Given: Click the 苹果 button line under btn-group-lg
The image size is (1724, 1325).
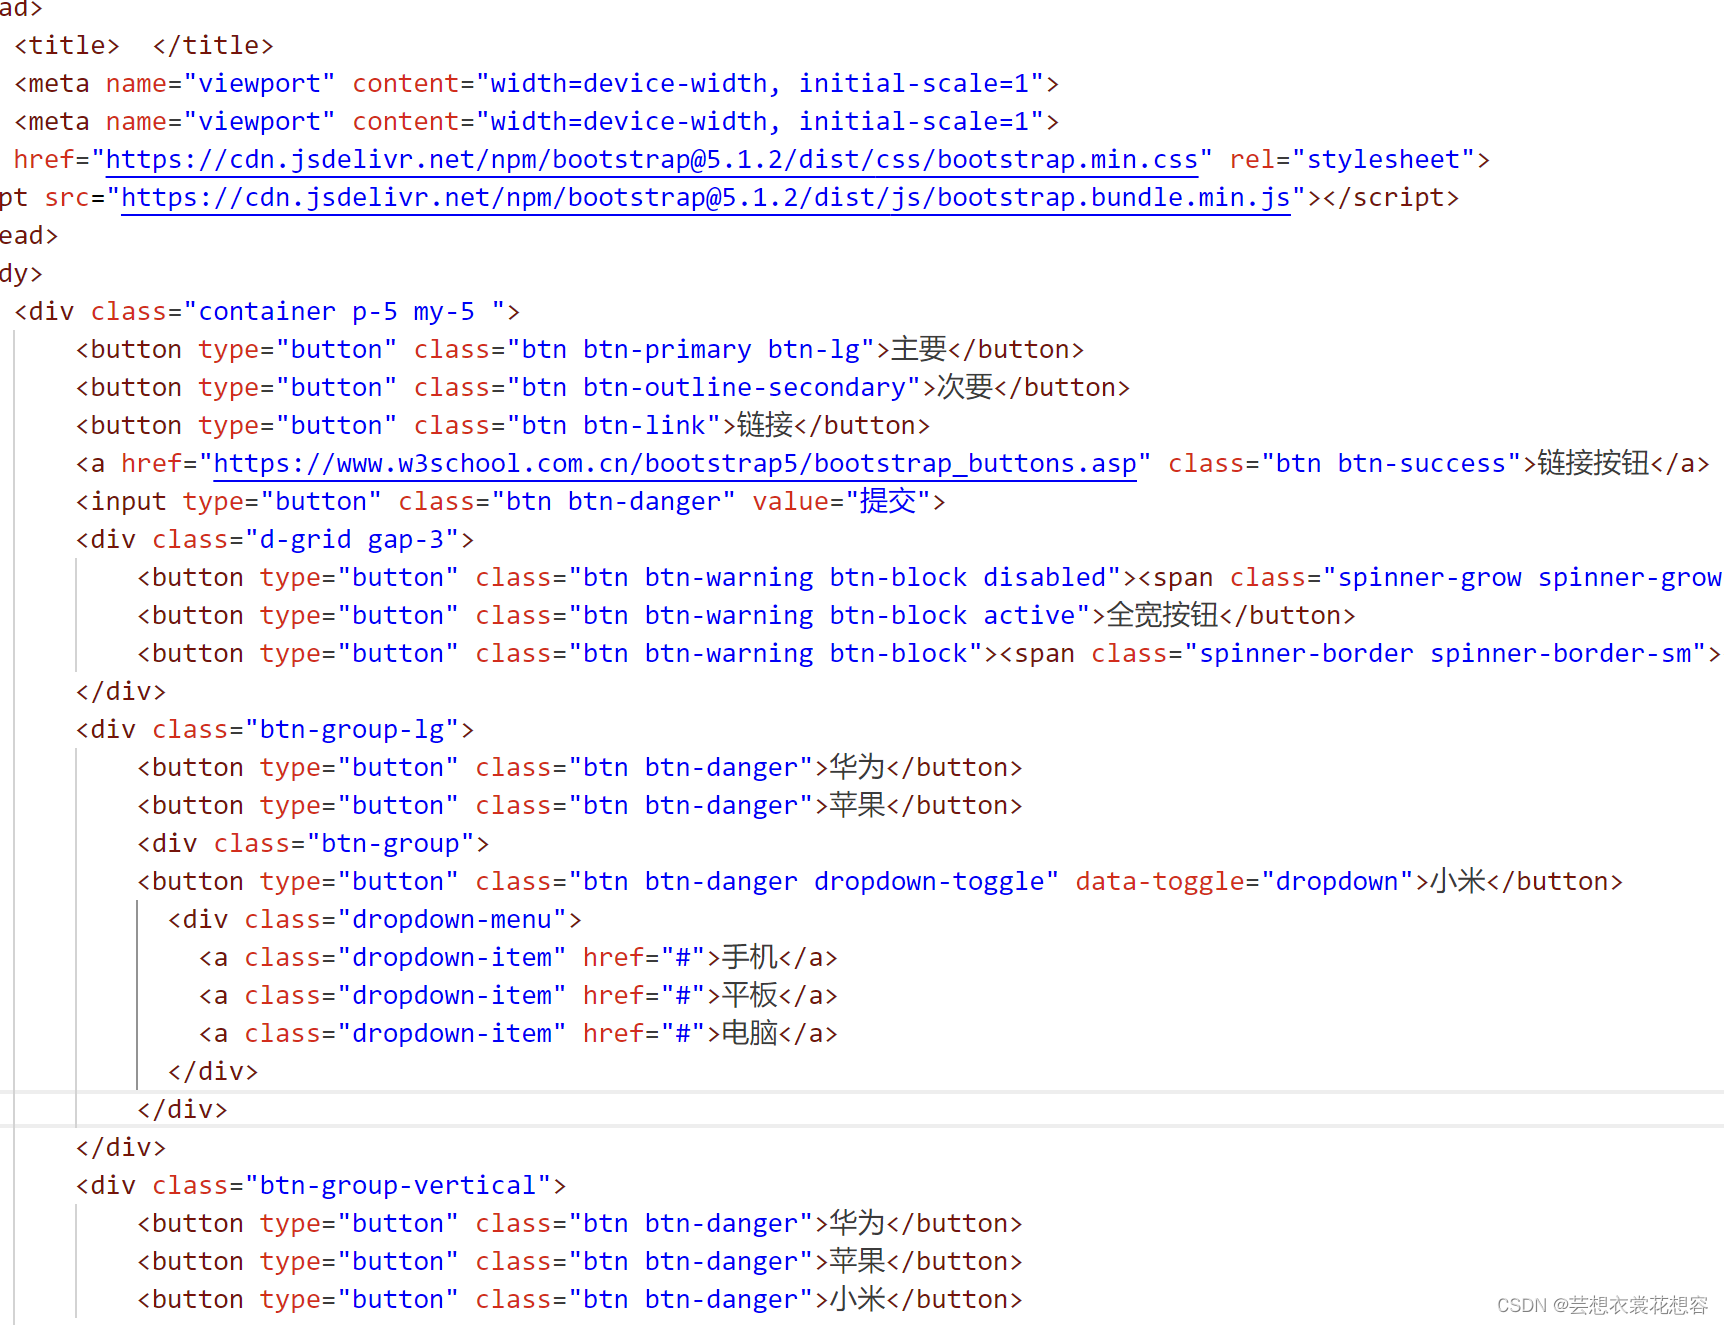Looking at the screenshot, I should click(580, 806).
